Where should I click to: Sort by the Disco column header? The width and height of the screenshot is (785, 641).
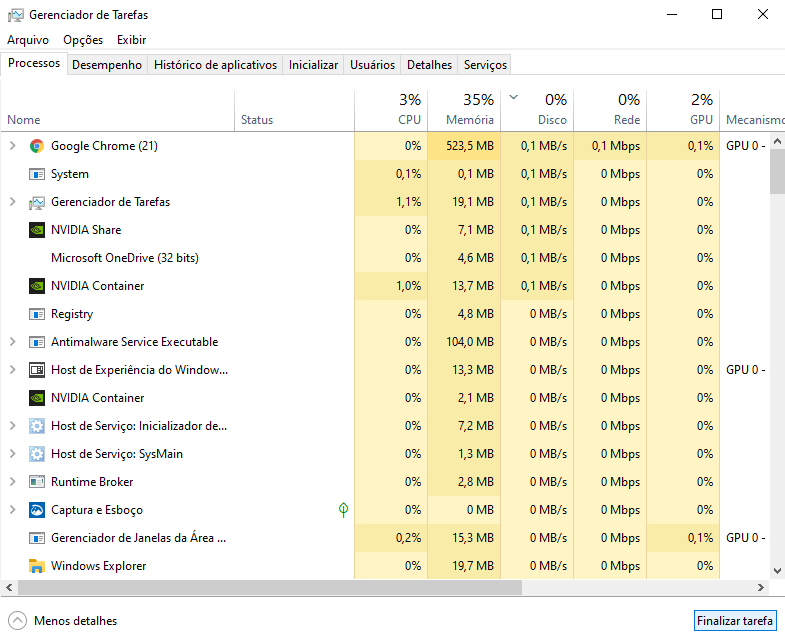coord(537,111)
